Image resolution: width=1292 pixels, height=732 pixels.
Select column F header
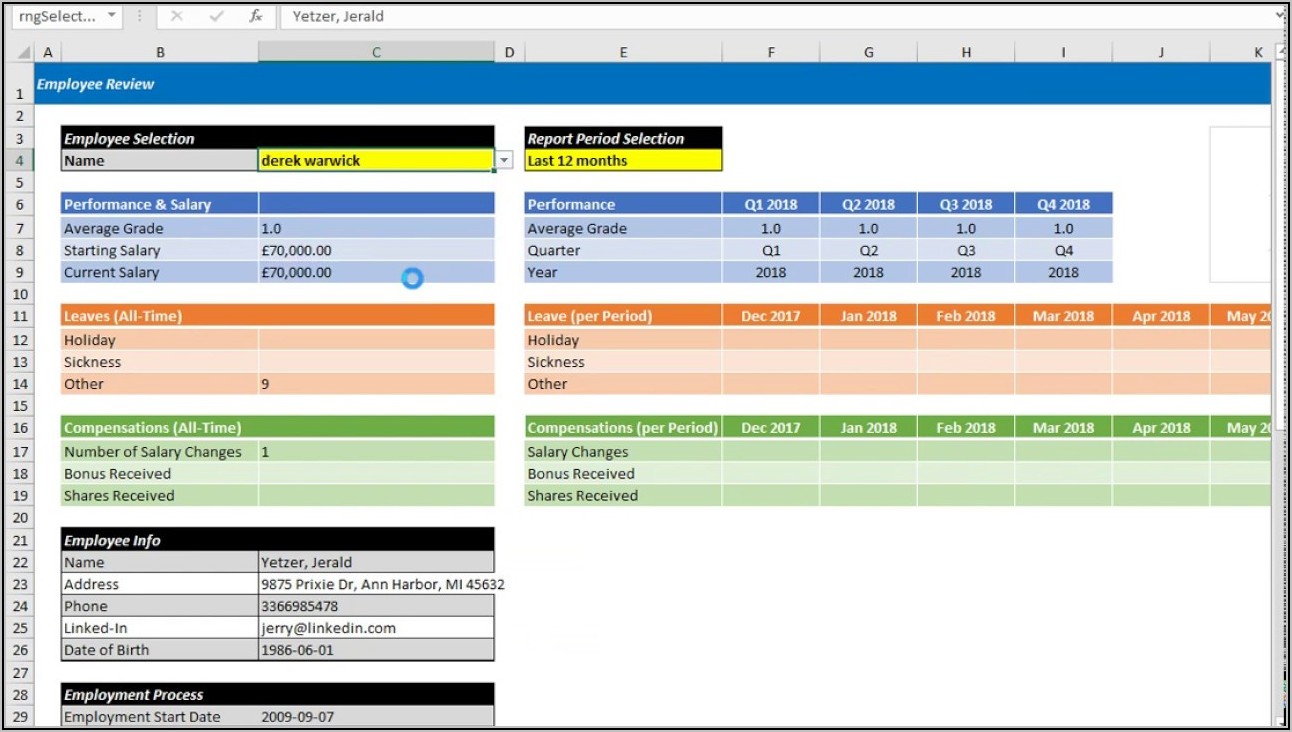(x=770, y=52)
